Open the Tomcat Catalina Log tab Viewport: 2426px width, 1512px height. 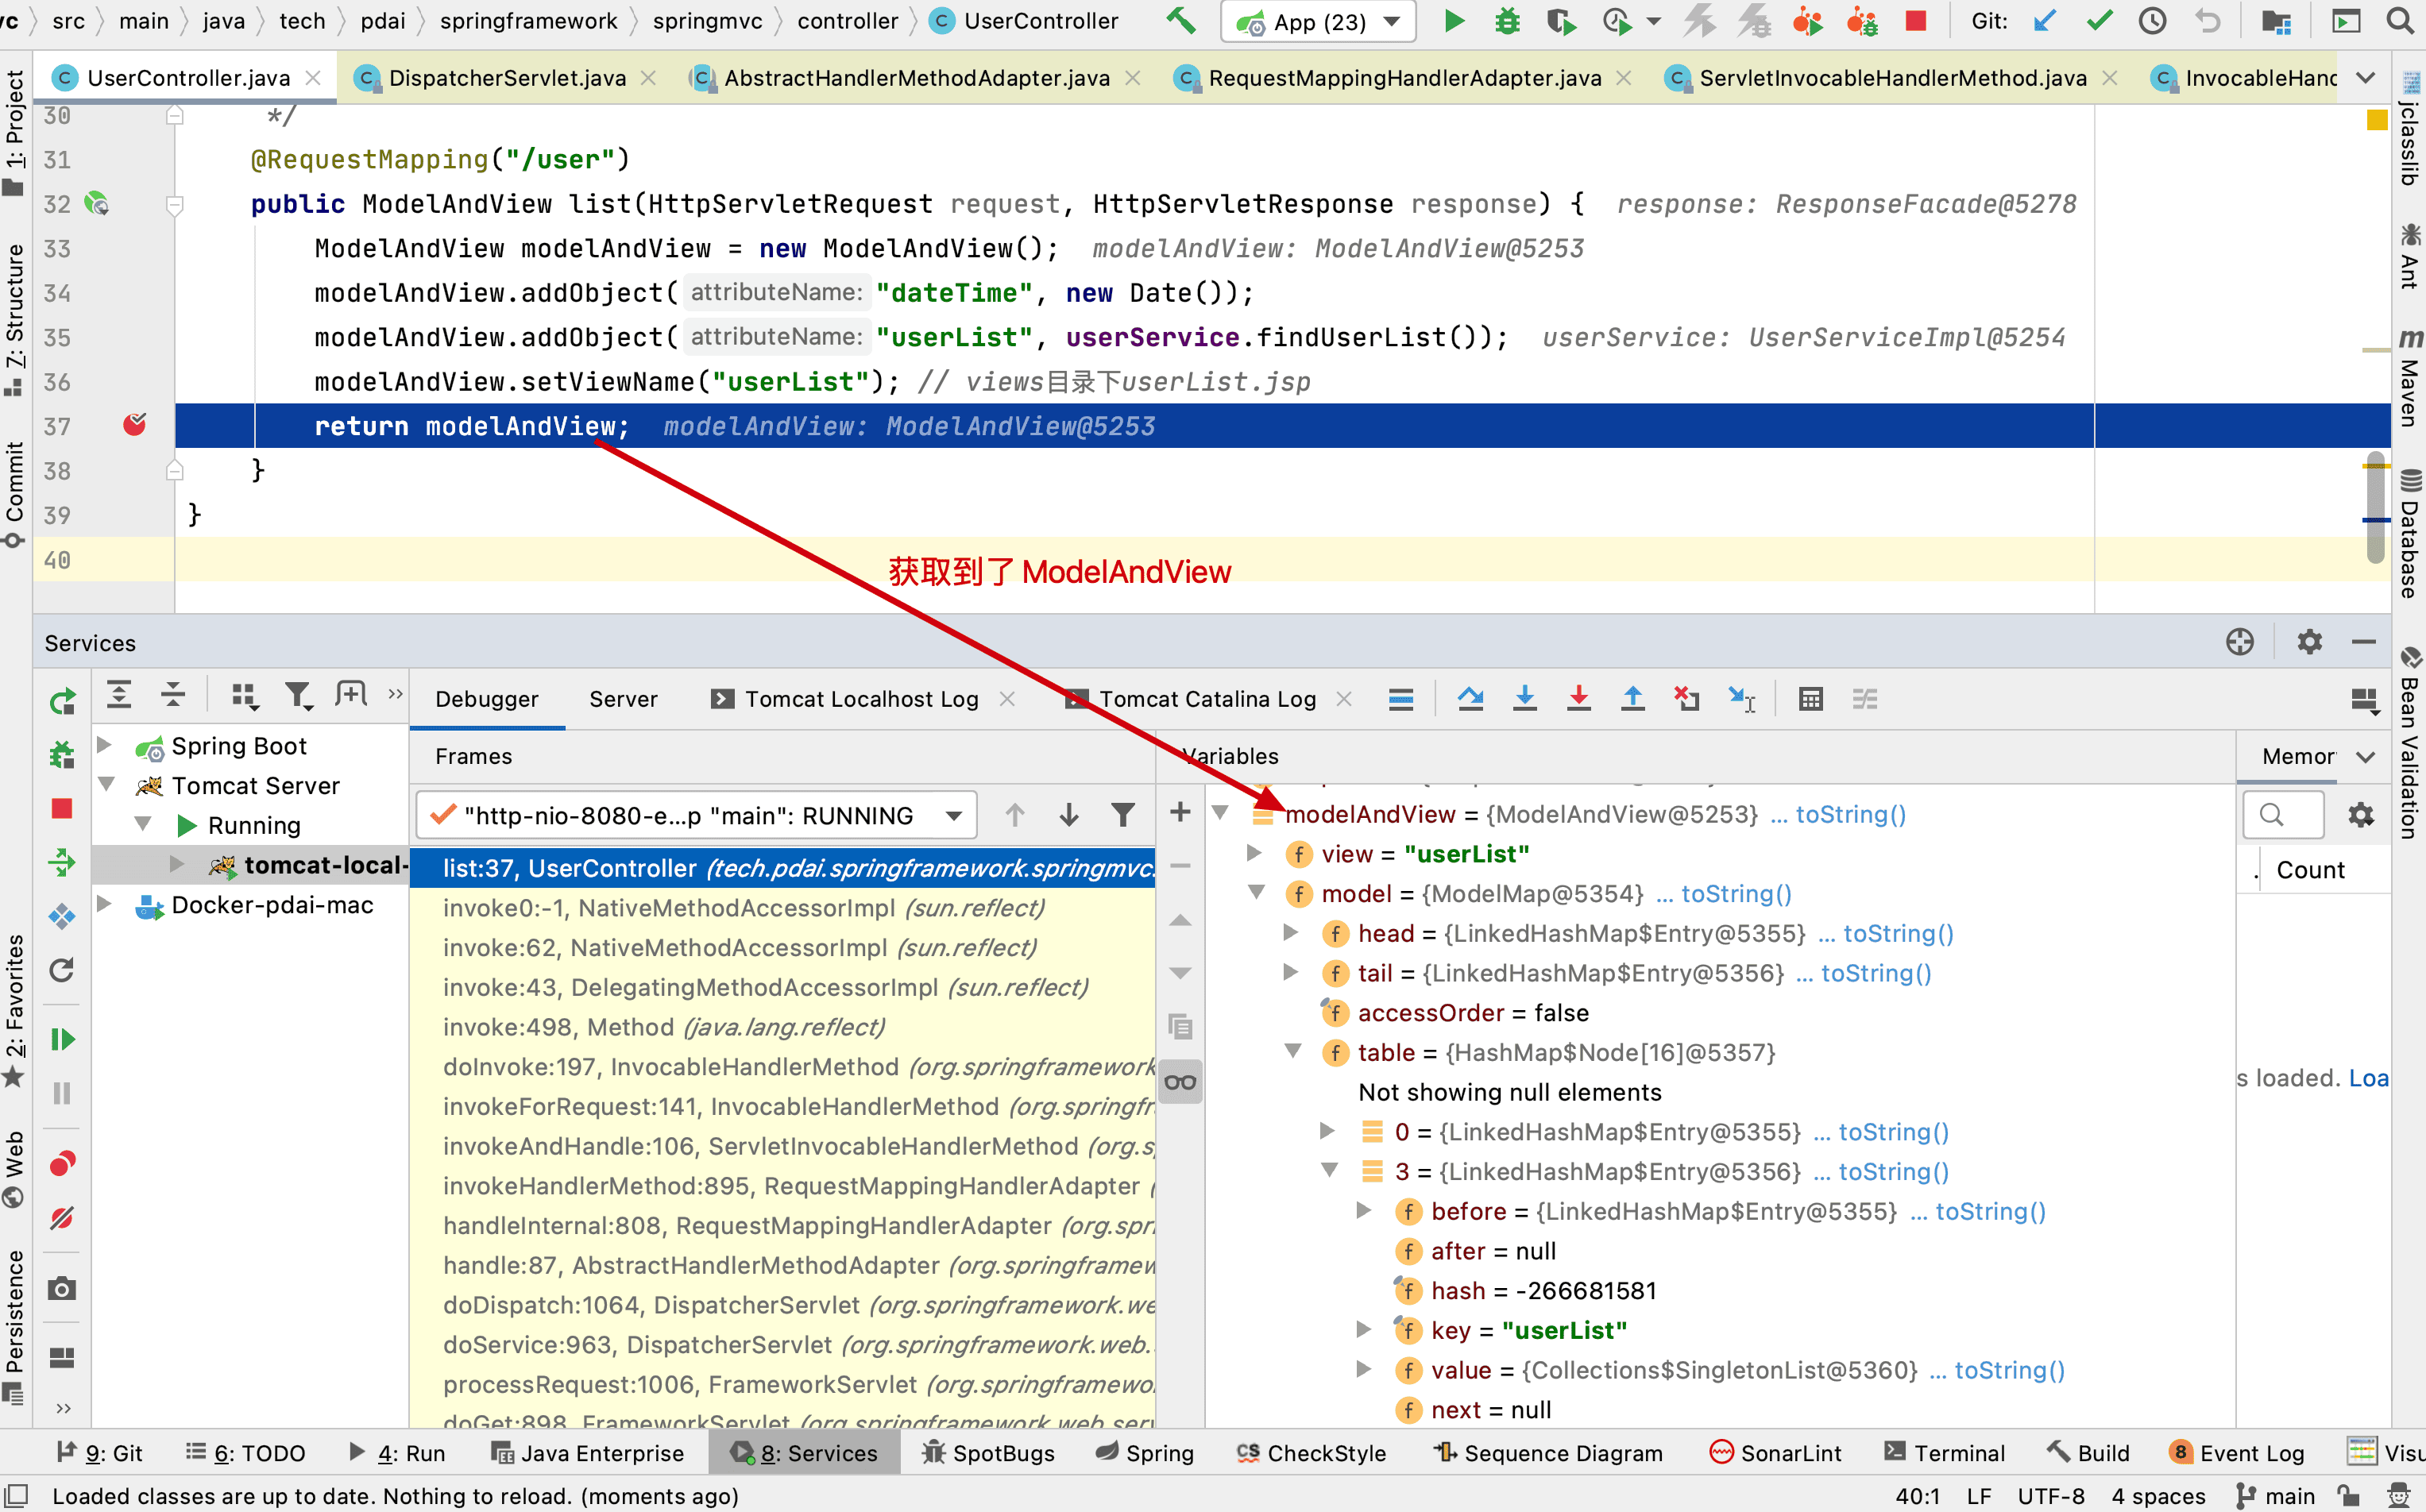(1207, 699)
